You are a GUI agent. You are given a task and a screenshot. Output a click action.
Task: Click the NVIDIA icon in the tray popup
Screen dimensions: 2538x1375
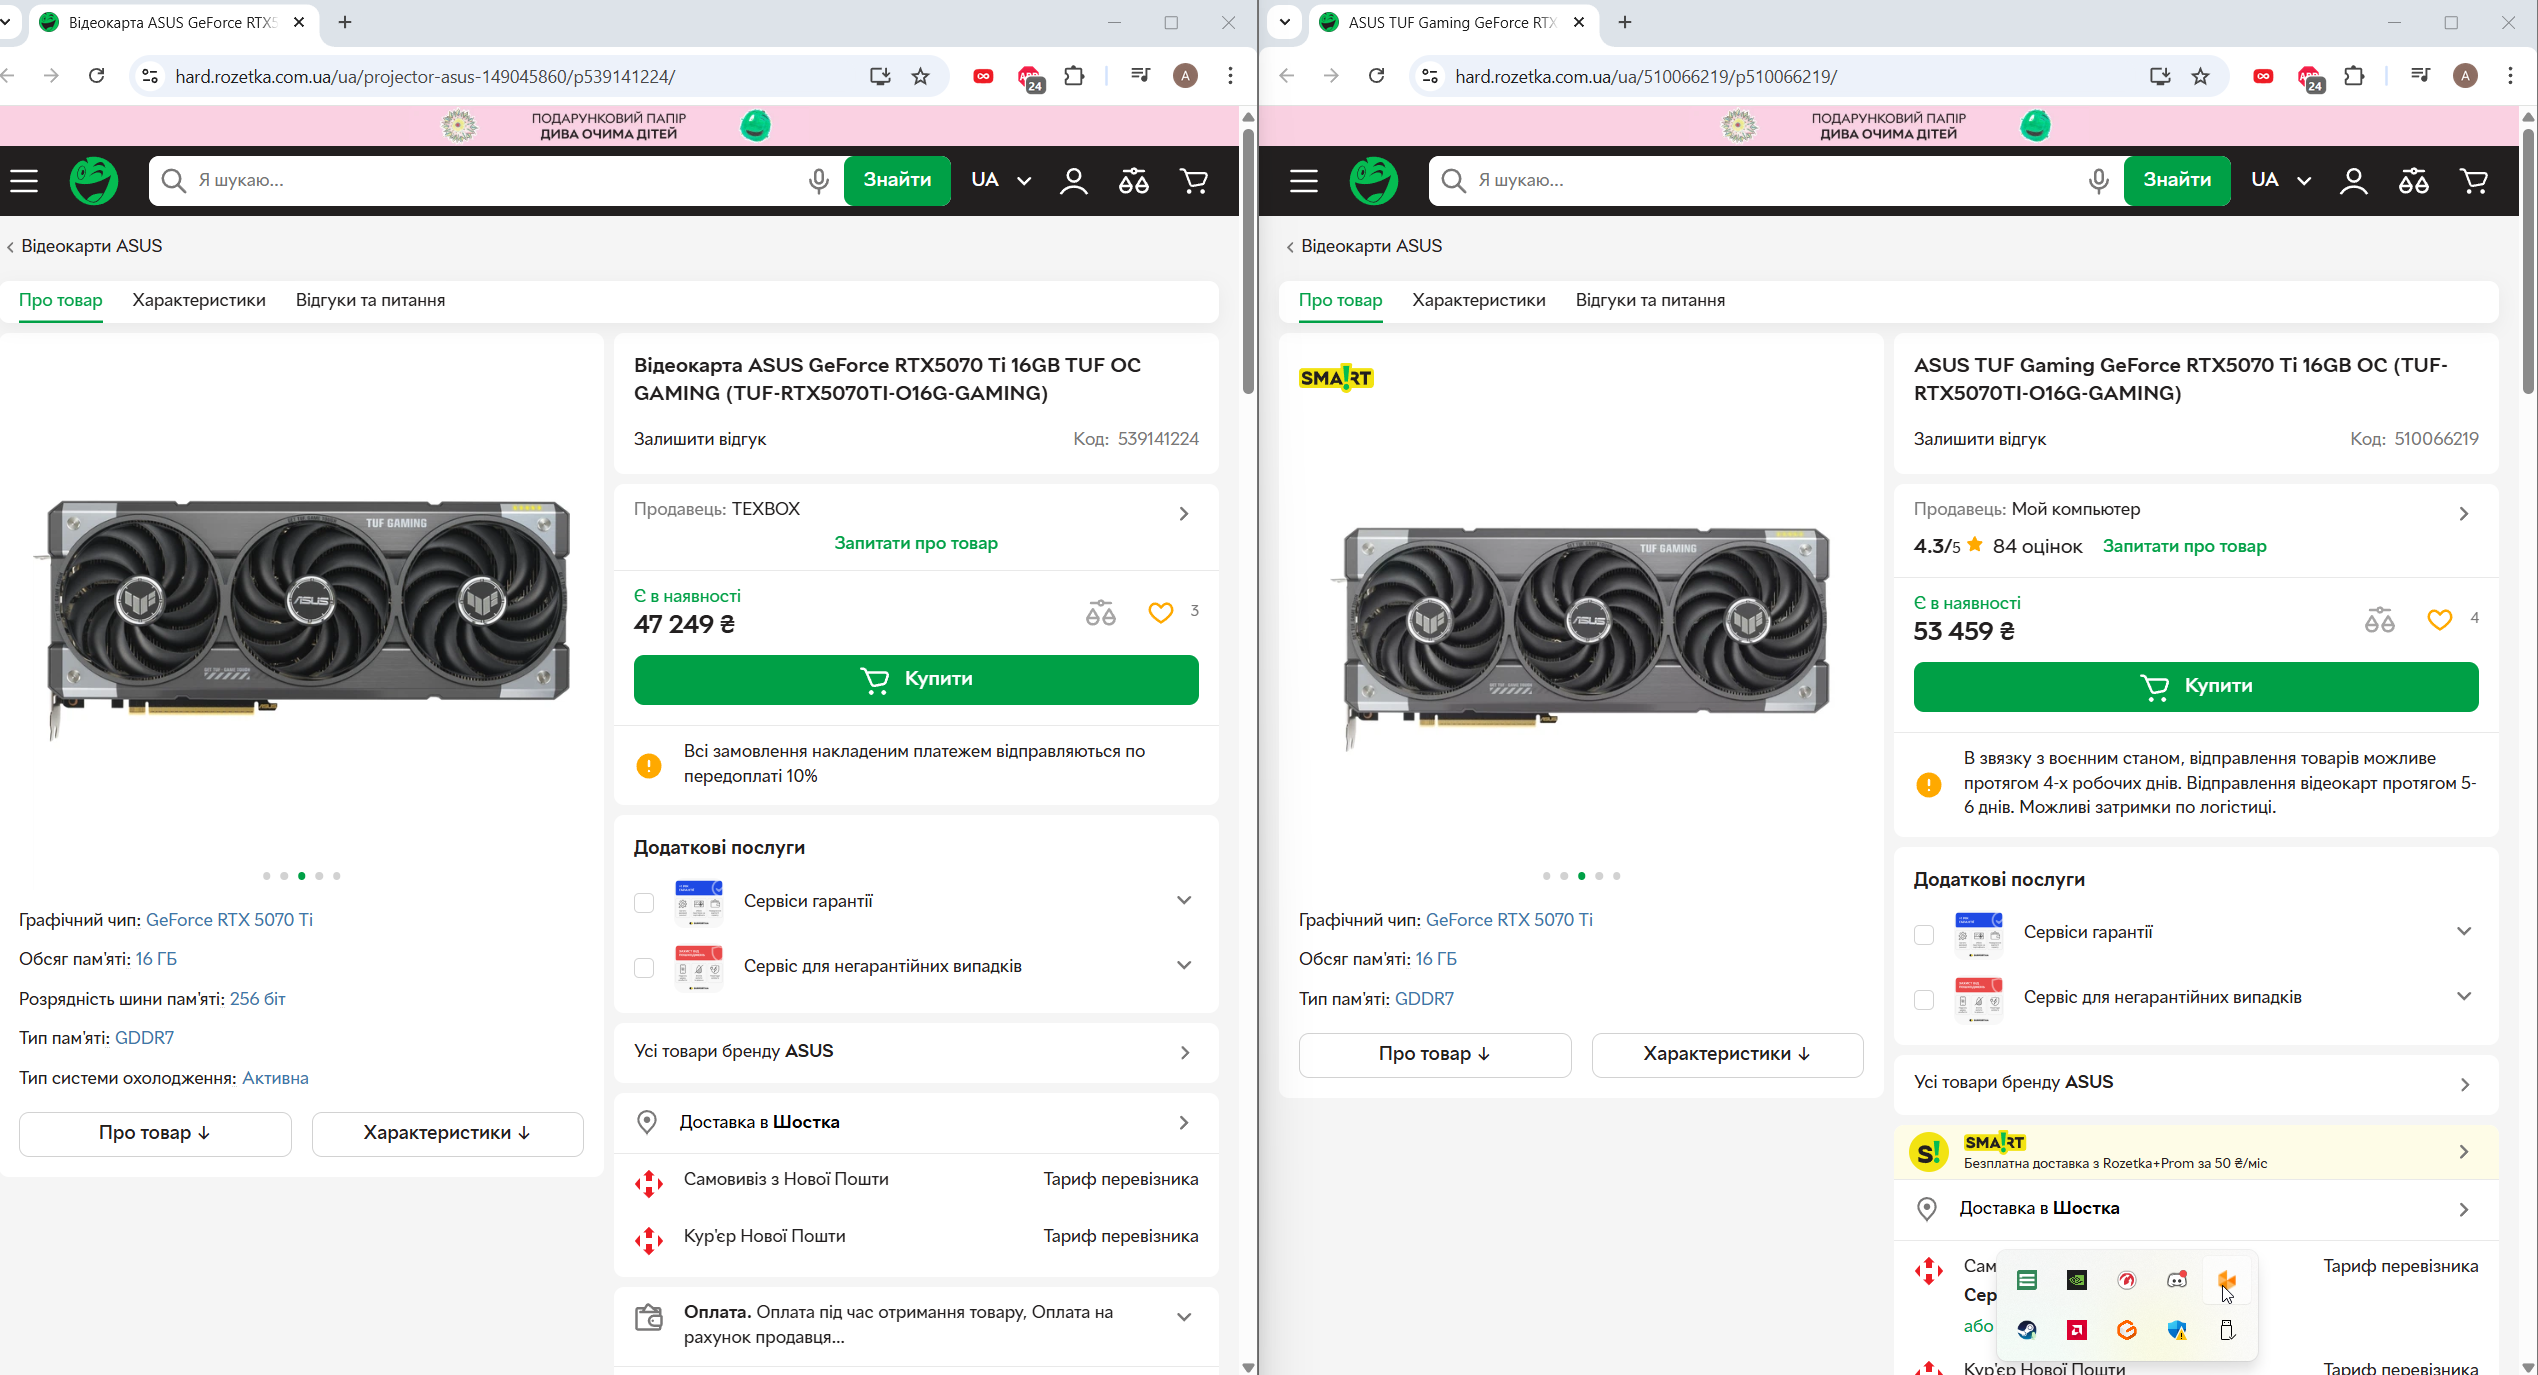click(2077, 1280)
